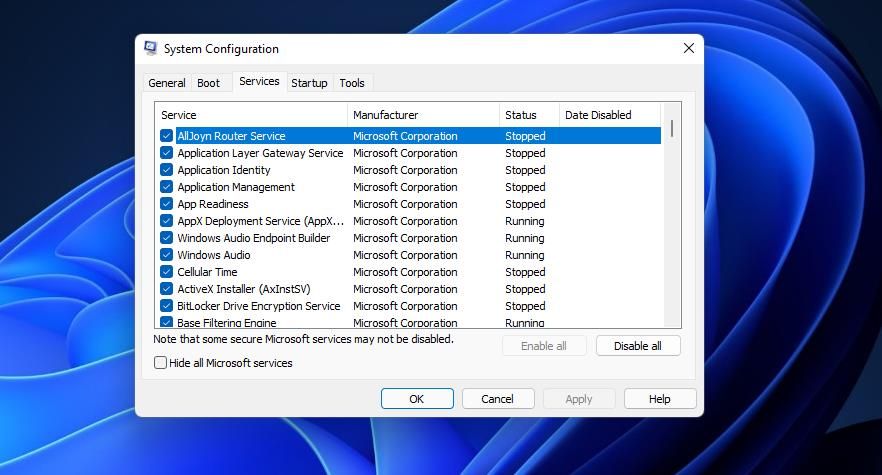
Task: Uncheck Application Layer Gateway Service checkbox
Action: tap(166, 153)
